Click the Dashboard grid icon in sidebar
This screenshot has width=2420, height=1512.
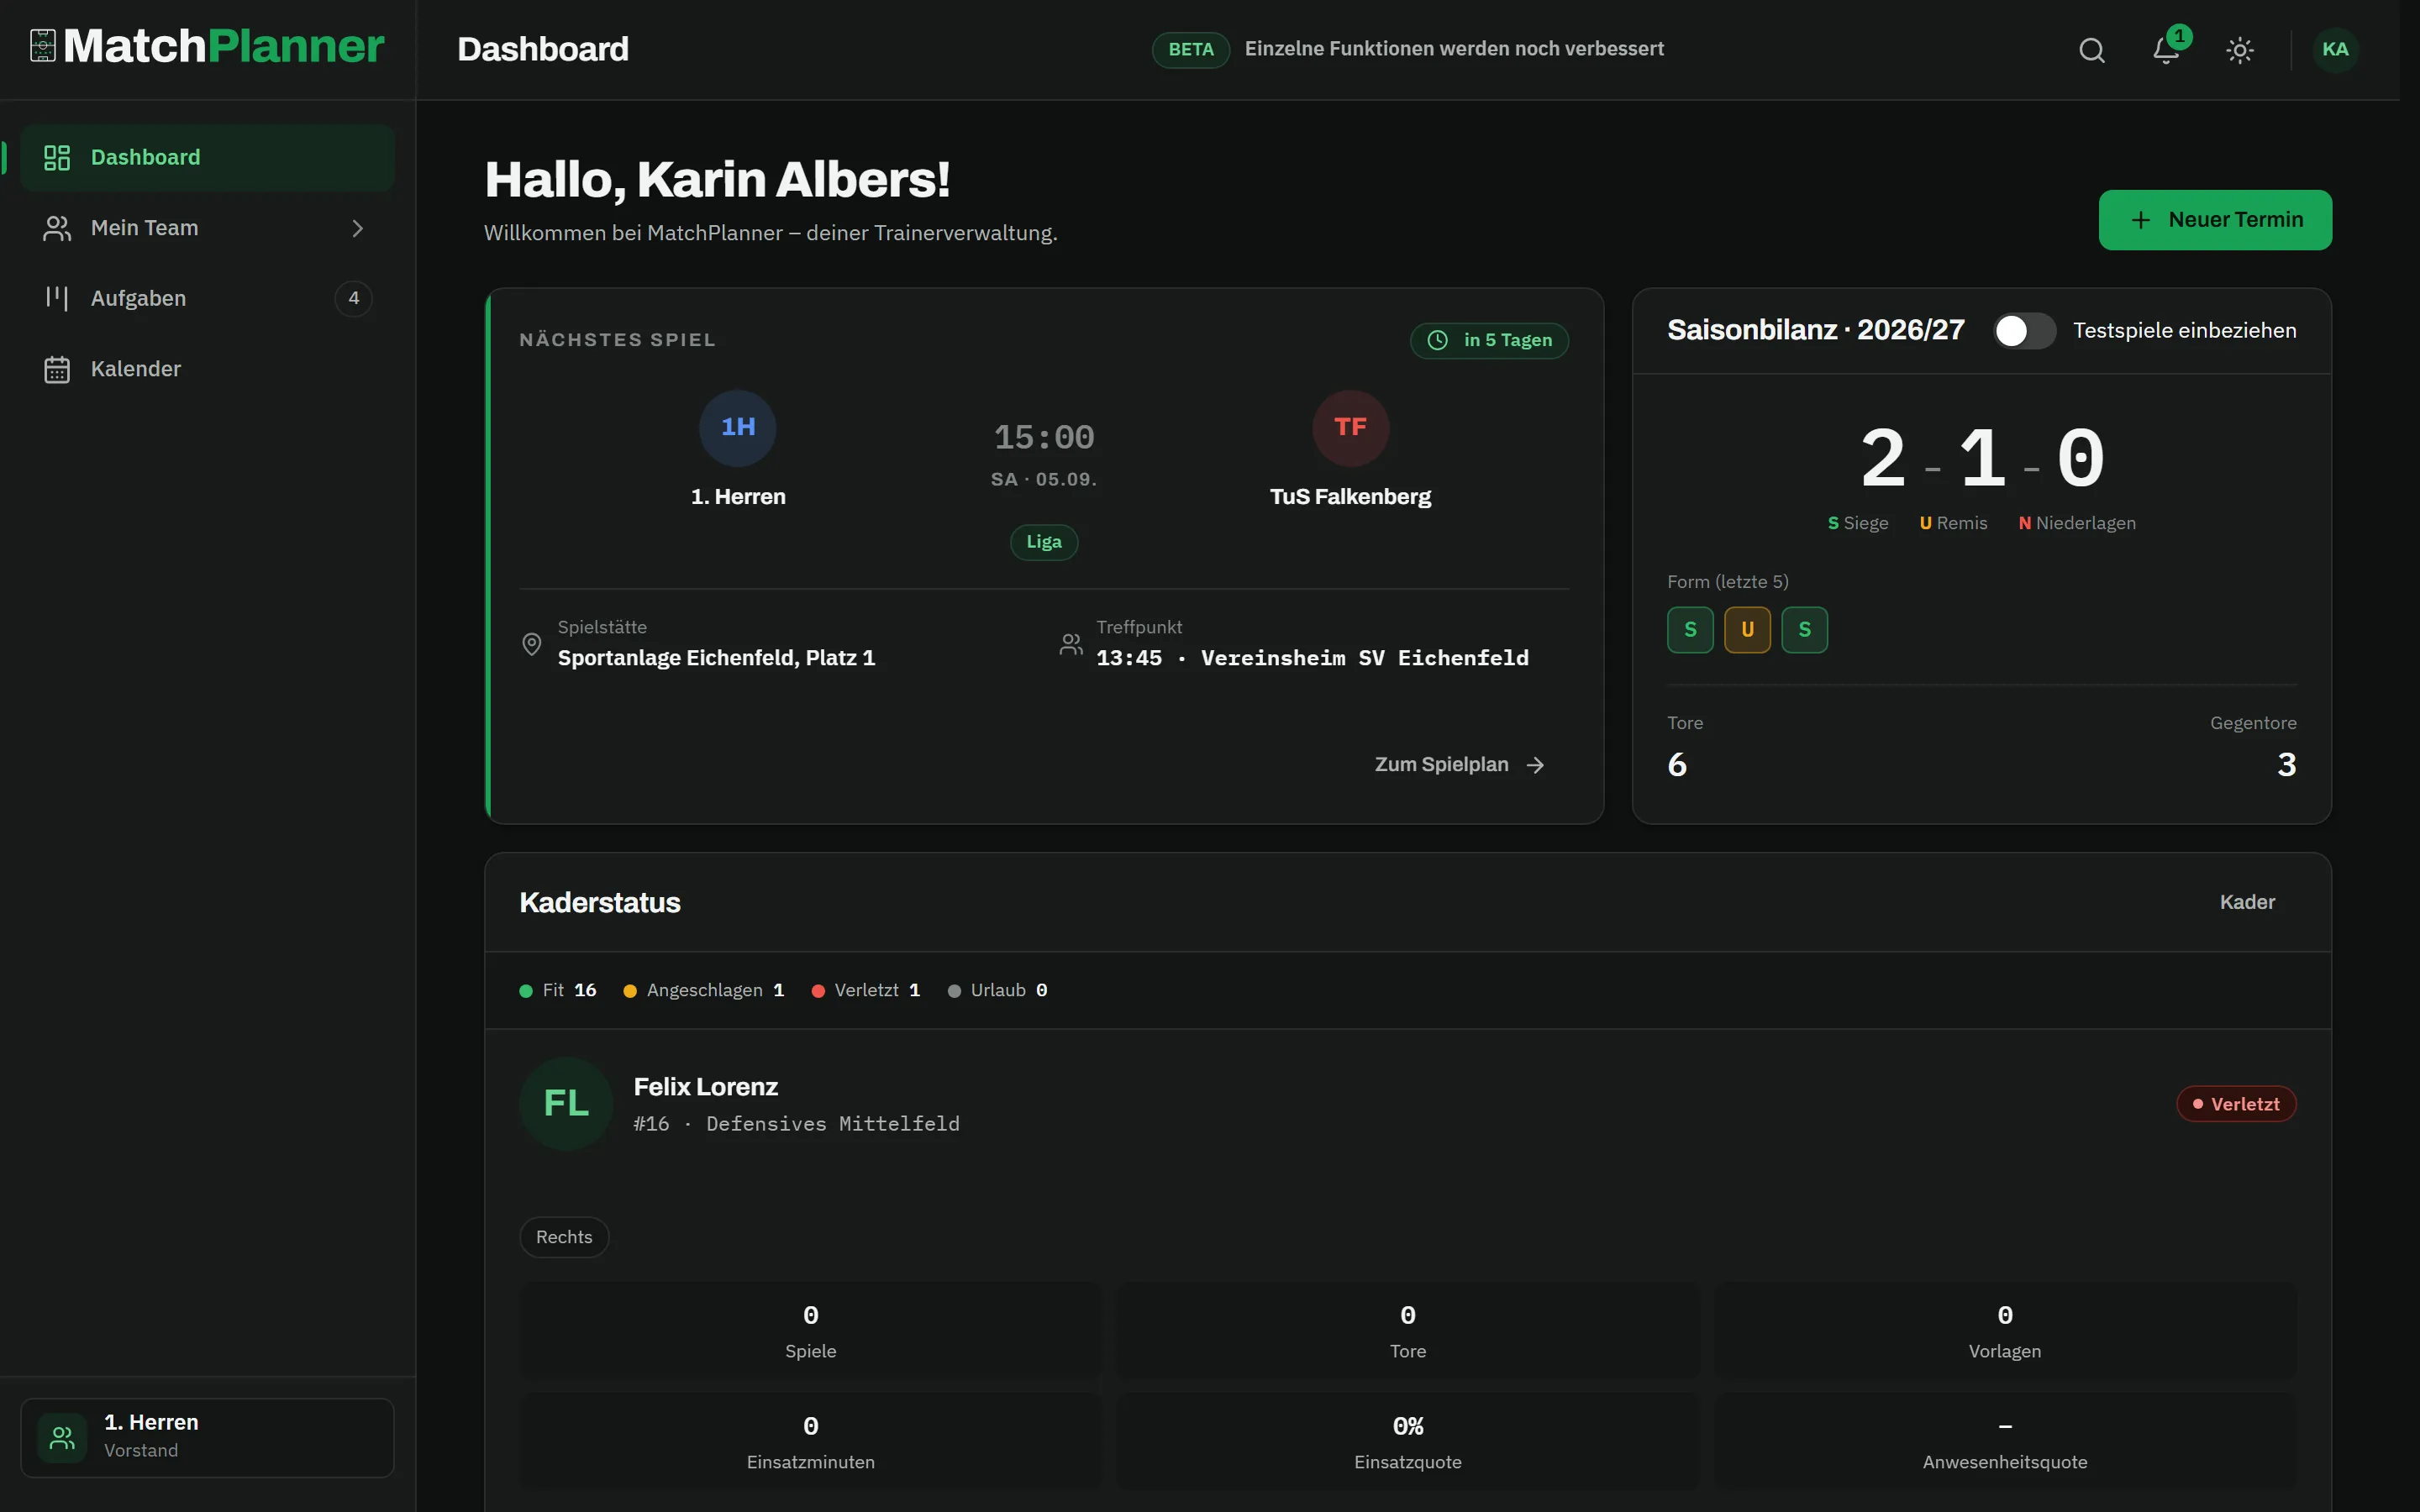[57, 158]
